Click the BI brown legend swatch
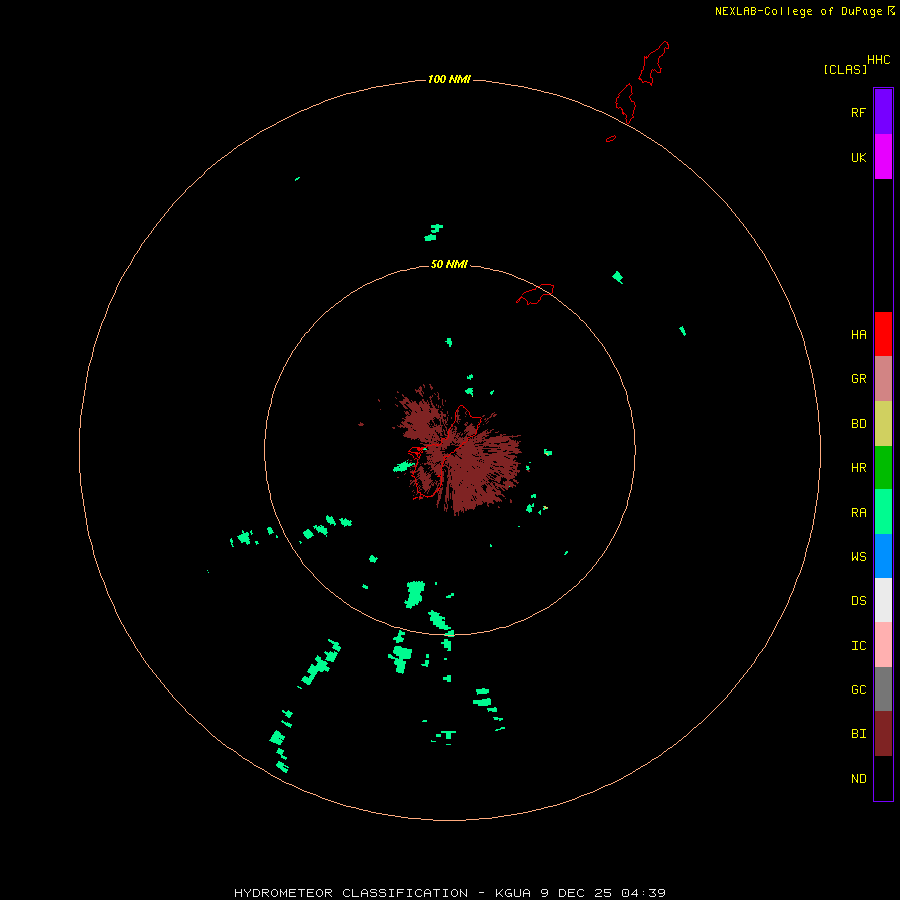Image resolution: width=900 pixels, height=900 pixels. [x=883, y=734]
